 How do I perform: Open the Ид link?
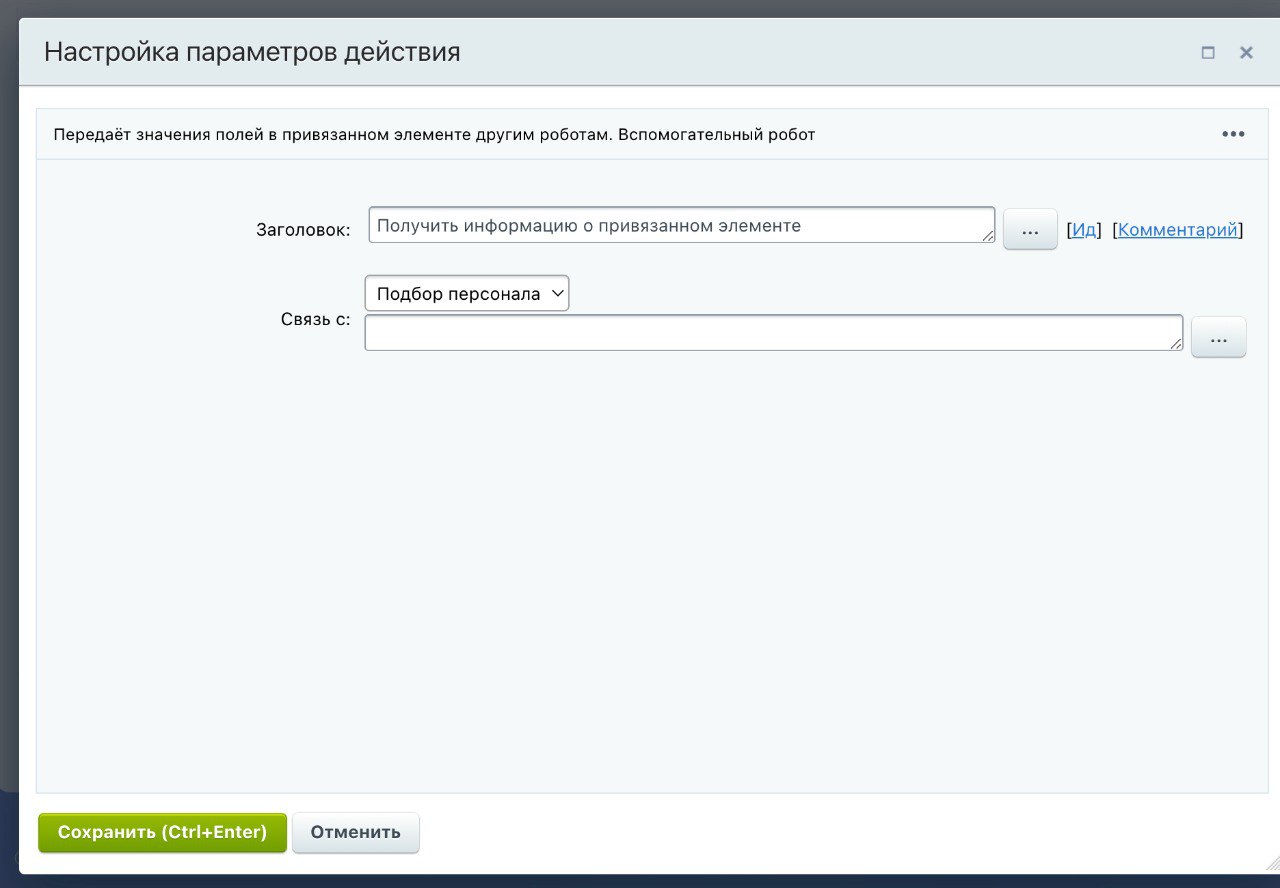click(x=1084, y=230)
